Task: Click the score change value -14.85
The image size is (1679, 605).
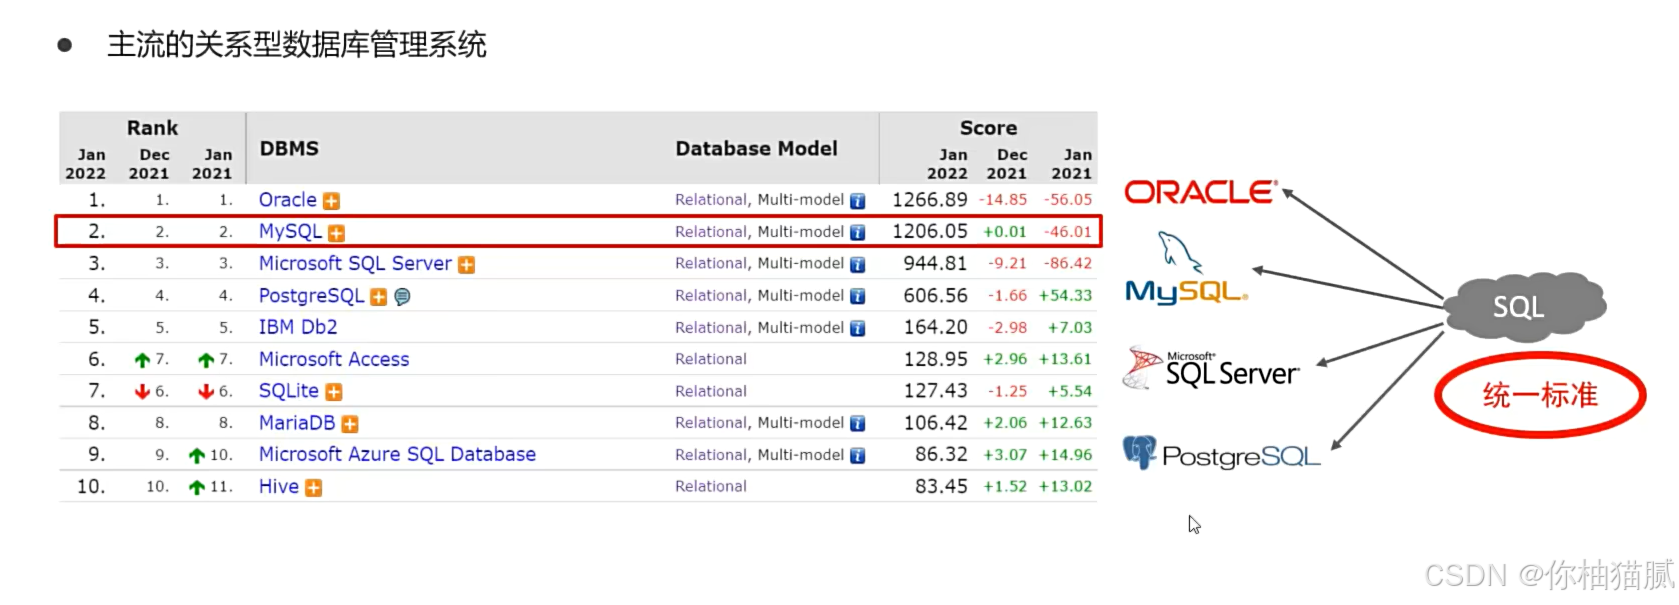Action: [x=1003, y=200]
